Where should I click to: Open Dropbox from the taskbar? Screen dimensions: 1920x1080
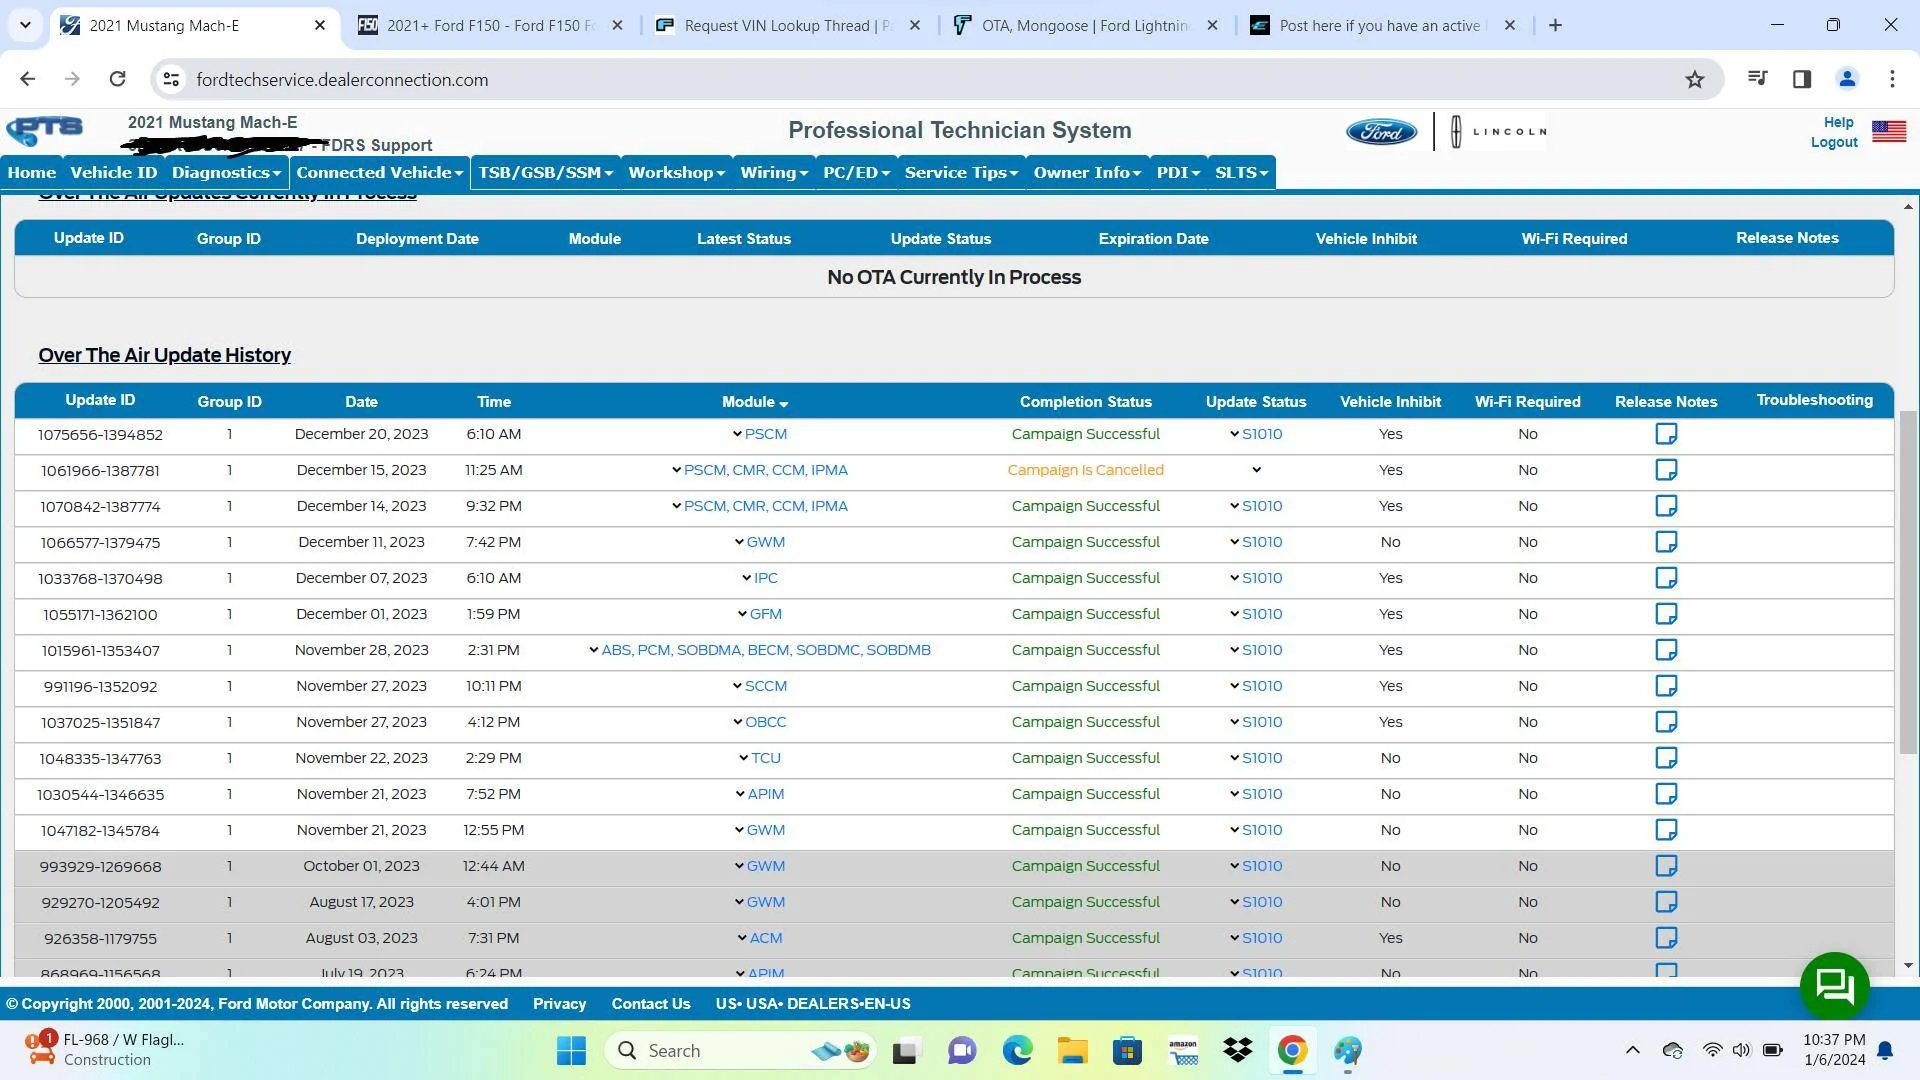1237,1051
